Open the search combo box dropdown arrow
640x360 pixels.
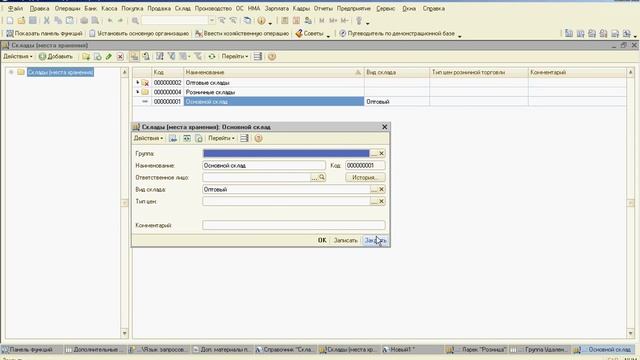click(x=211, y=20)
